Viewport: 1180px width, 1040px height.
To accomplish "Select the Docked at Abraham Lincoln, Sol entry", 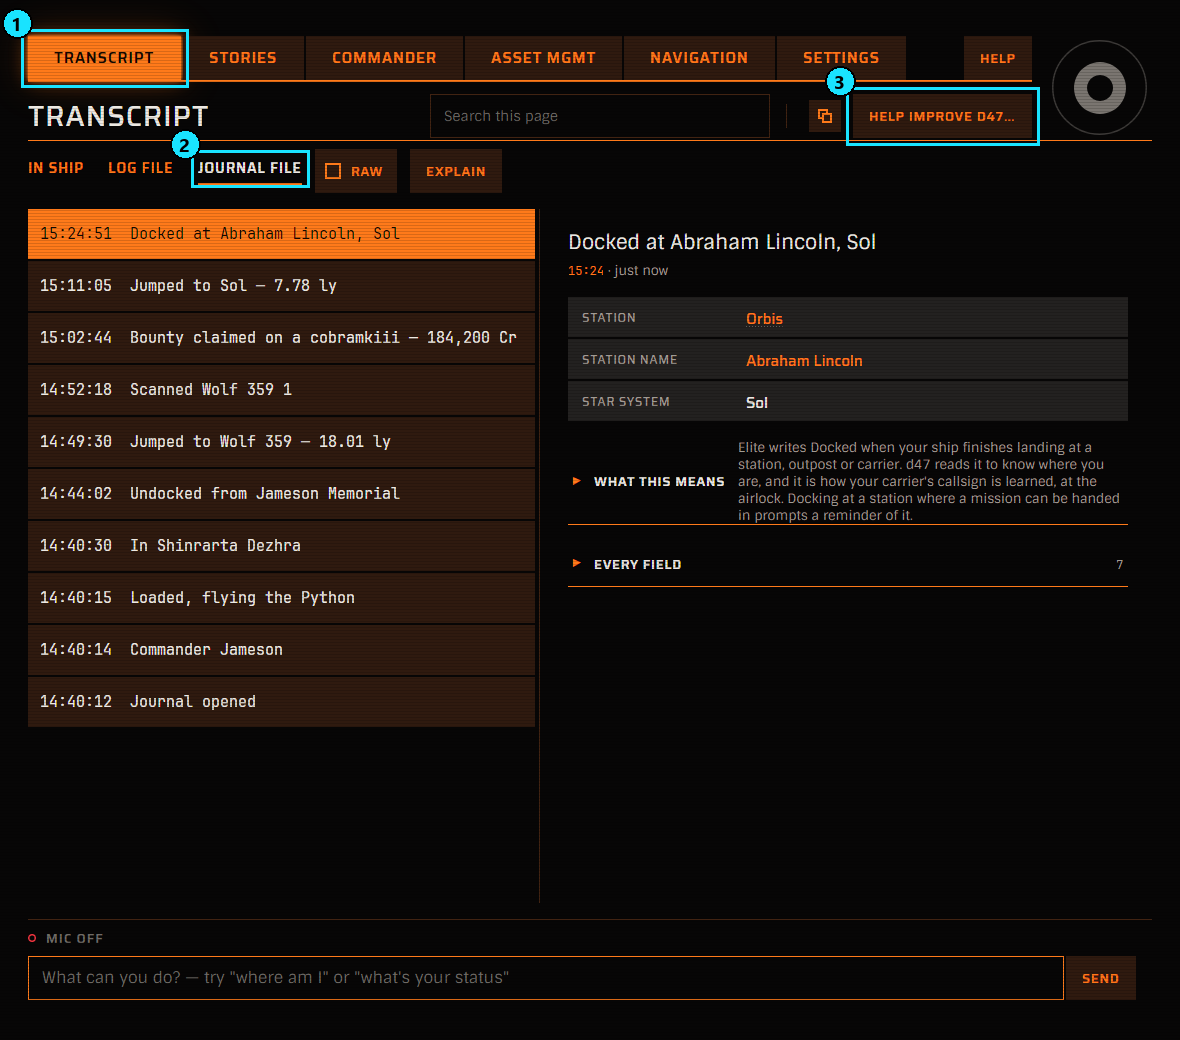I will (281, 234).
